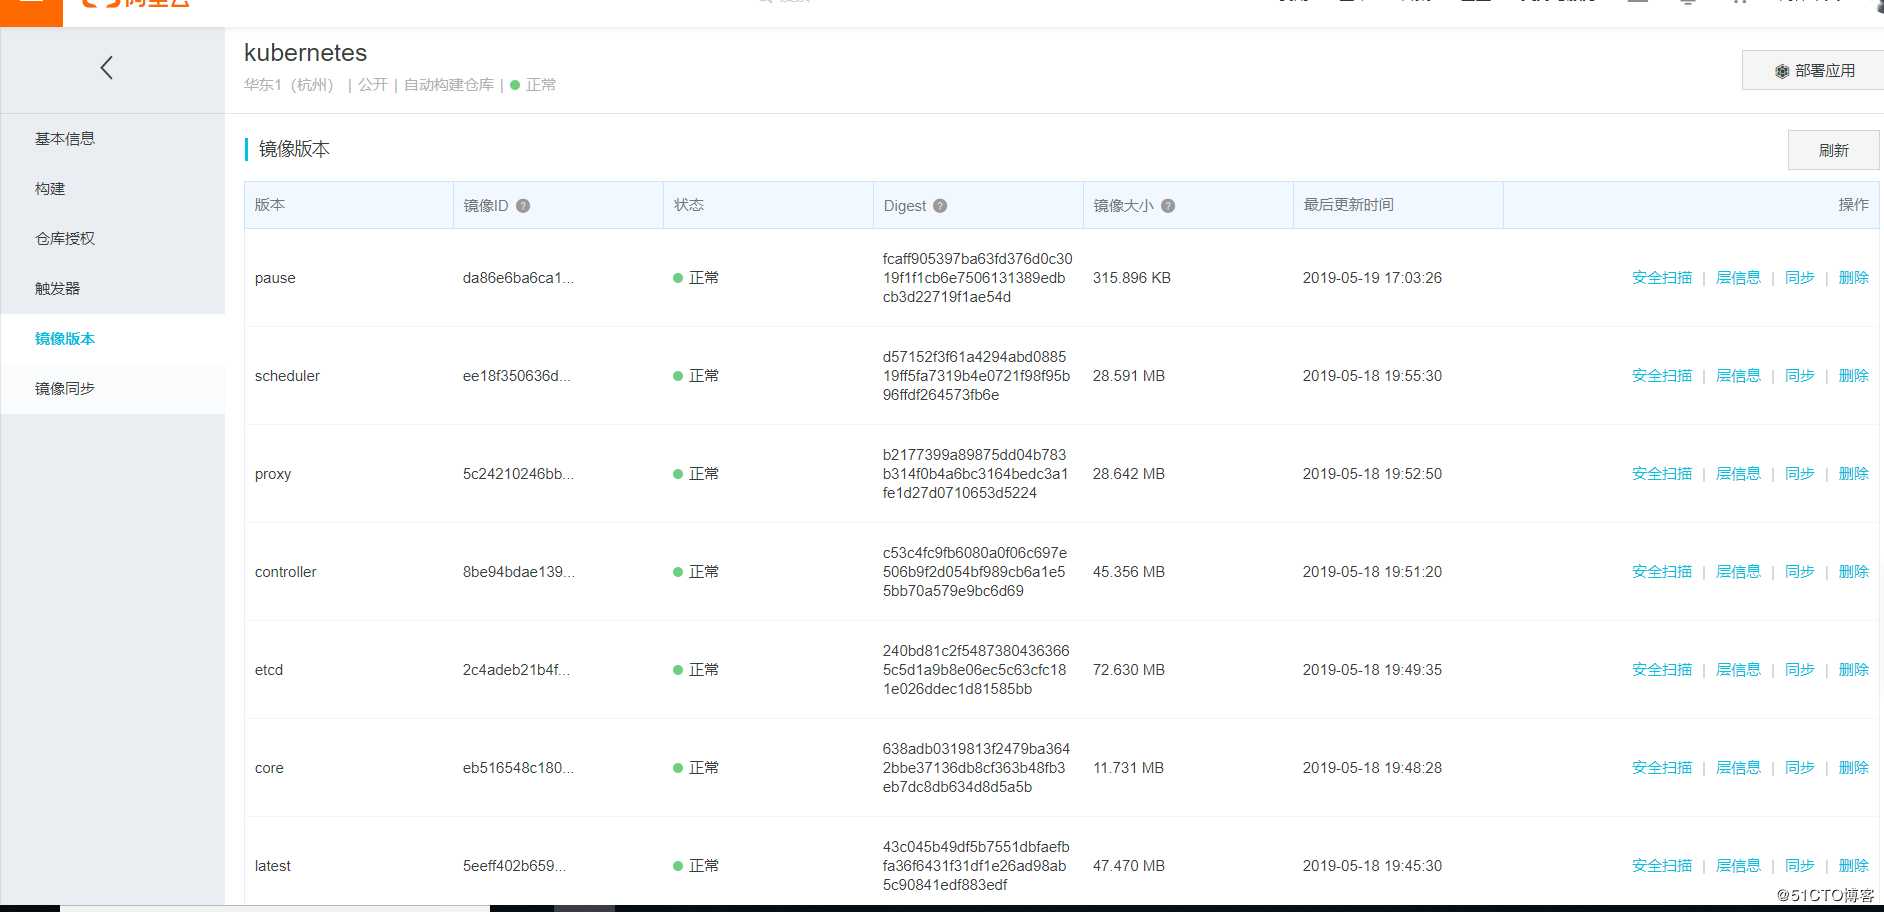Click 删除 for core image

1853,768
